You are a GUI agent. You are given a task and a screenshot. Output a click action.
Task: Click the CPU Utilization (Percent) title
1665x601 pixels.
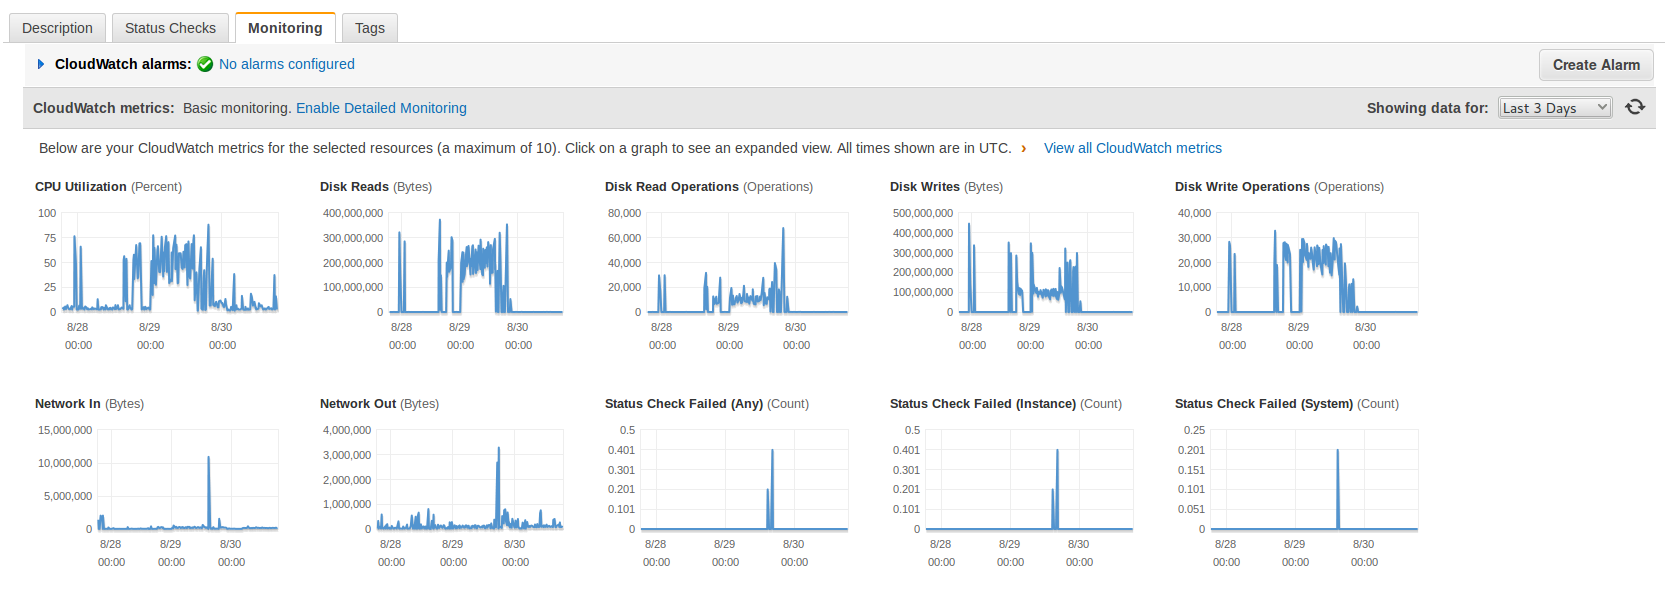[x=108, y=187]
